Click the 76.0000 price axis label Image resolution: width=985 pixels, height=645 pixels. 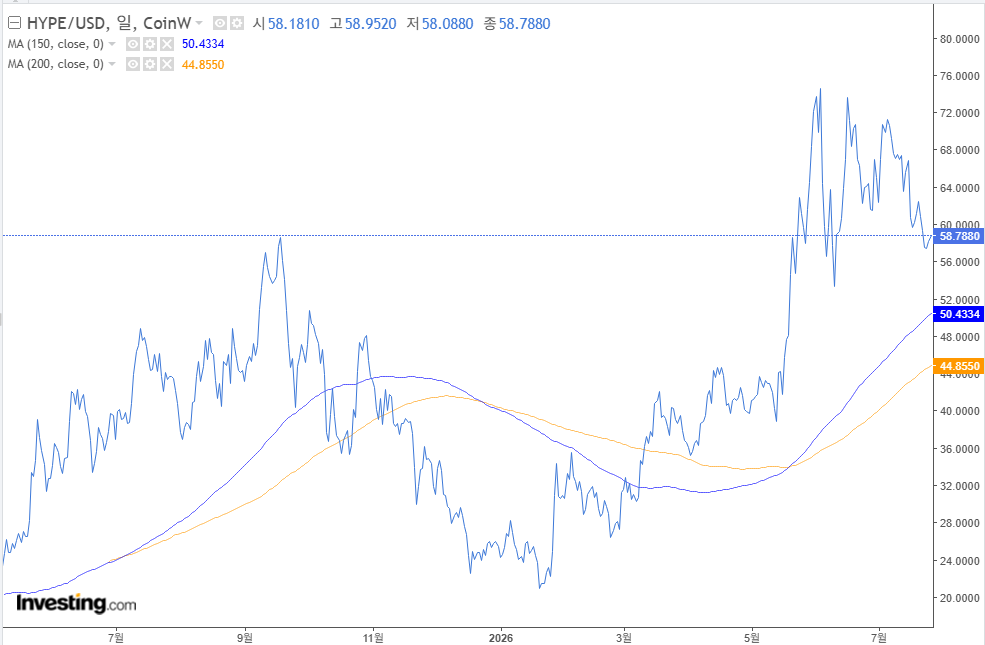click(959, 76)
